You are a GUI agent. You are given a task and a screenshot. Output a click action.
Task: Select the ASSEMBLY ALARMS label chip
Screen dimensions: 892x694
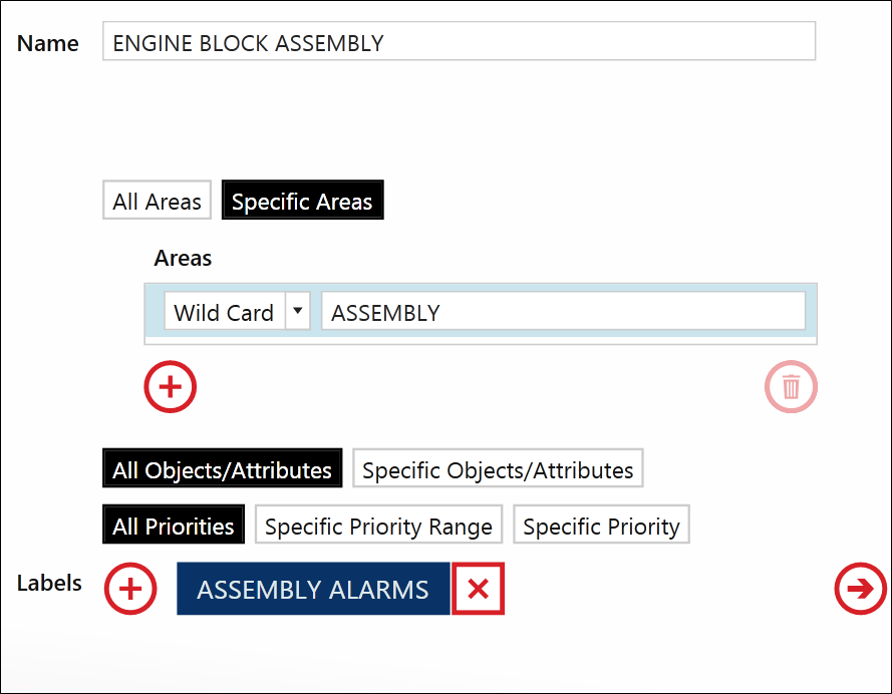pos(313,589)
